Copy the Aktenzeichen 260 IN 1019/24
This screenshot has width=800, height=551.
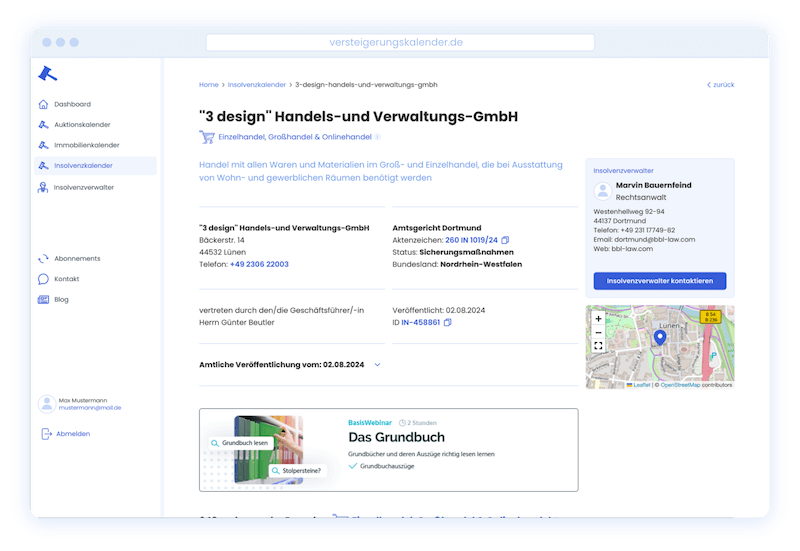pos(505,240)
